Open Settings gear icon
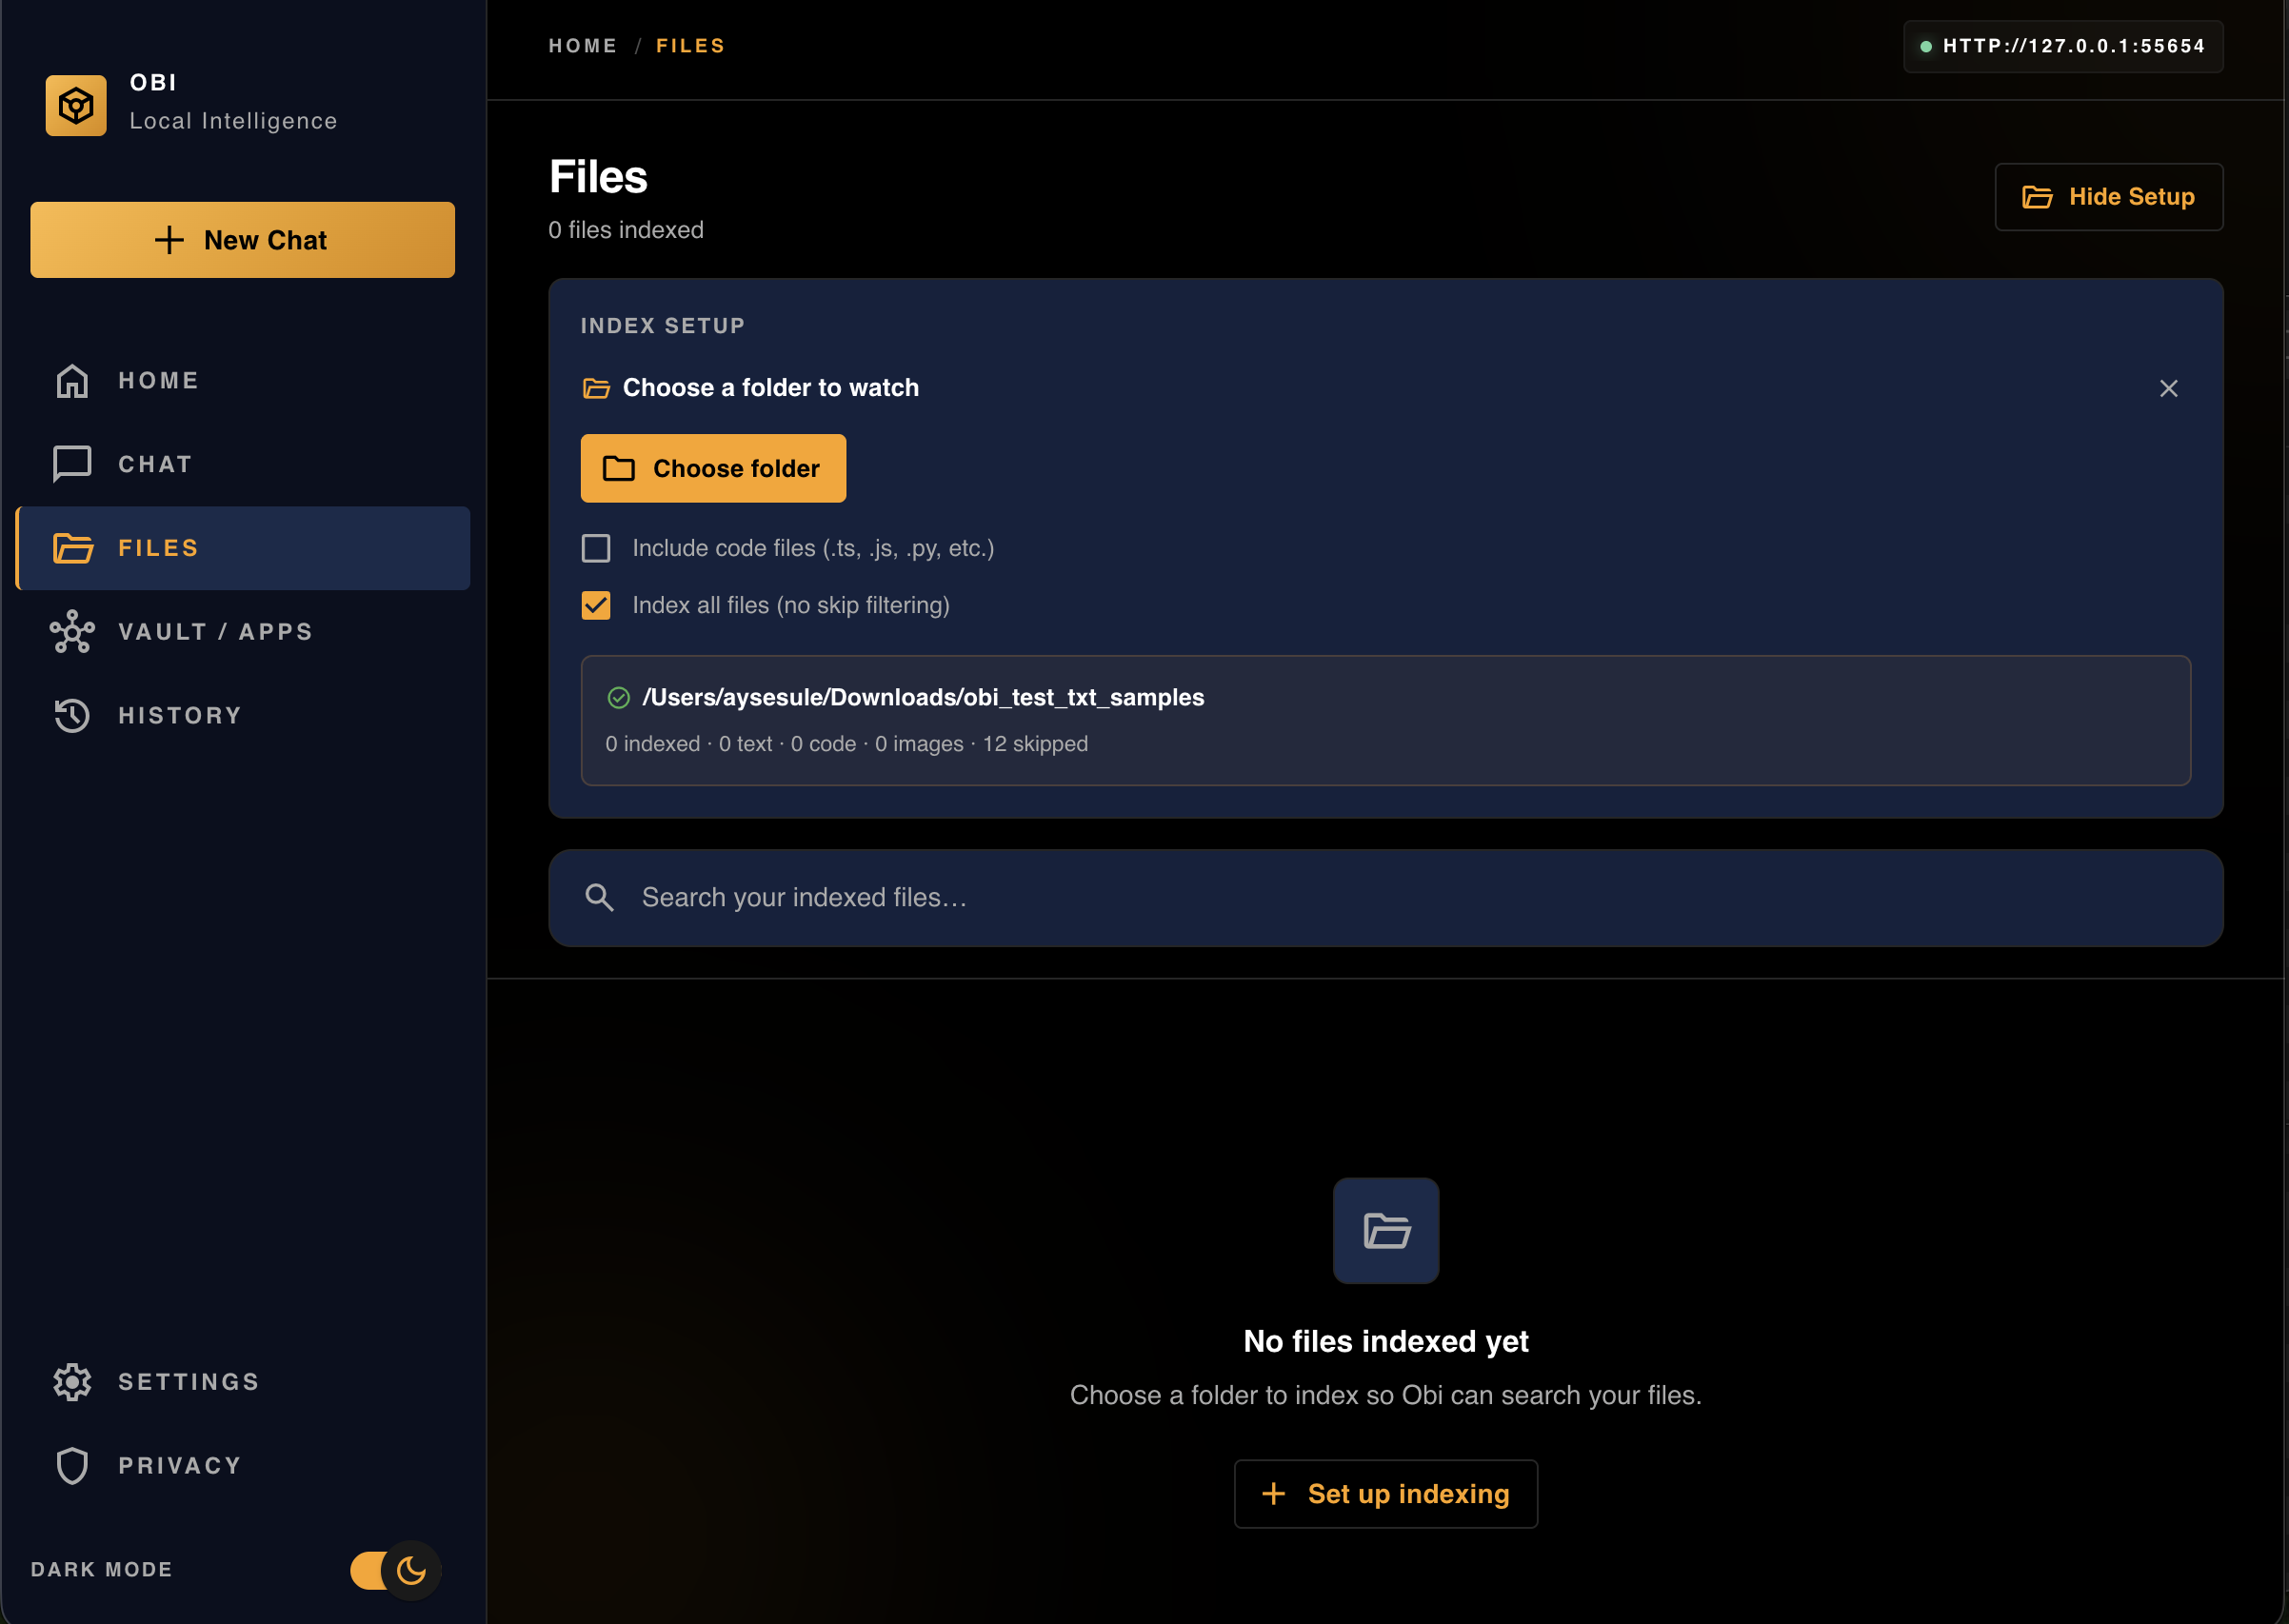 click(72, 1382)
